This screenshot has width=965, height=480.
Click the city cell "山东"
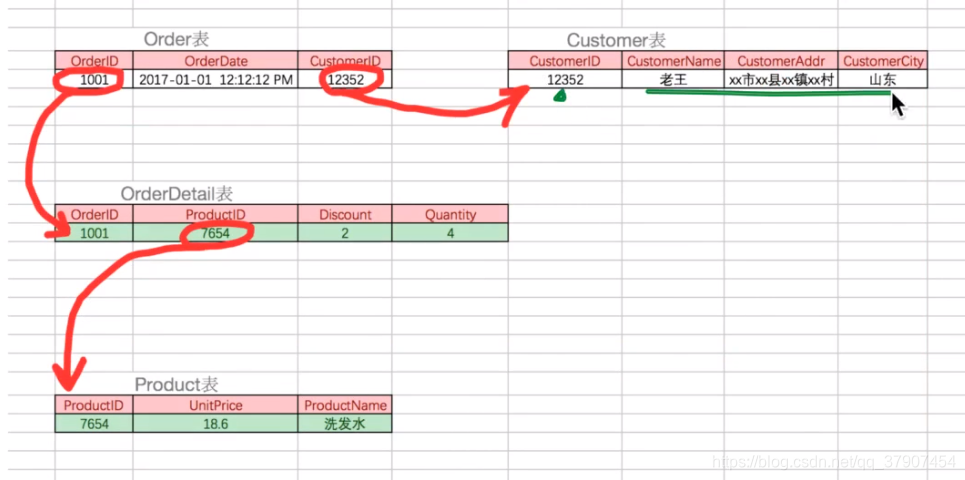pos(883,79)
